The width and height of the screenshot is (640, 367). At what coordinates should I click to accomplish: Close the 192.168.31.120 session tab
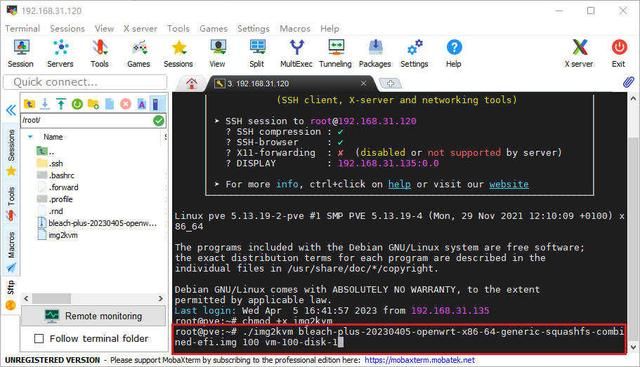click(363, 84)
